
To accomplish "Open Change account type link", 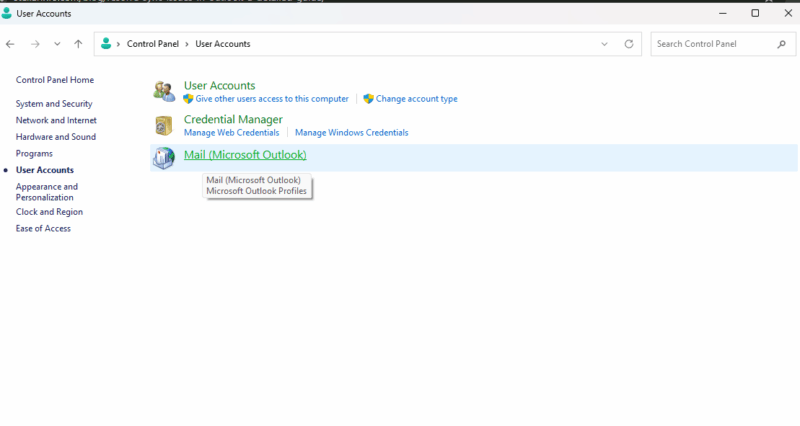I will click(x=416, y=99).
